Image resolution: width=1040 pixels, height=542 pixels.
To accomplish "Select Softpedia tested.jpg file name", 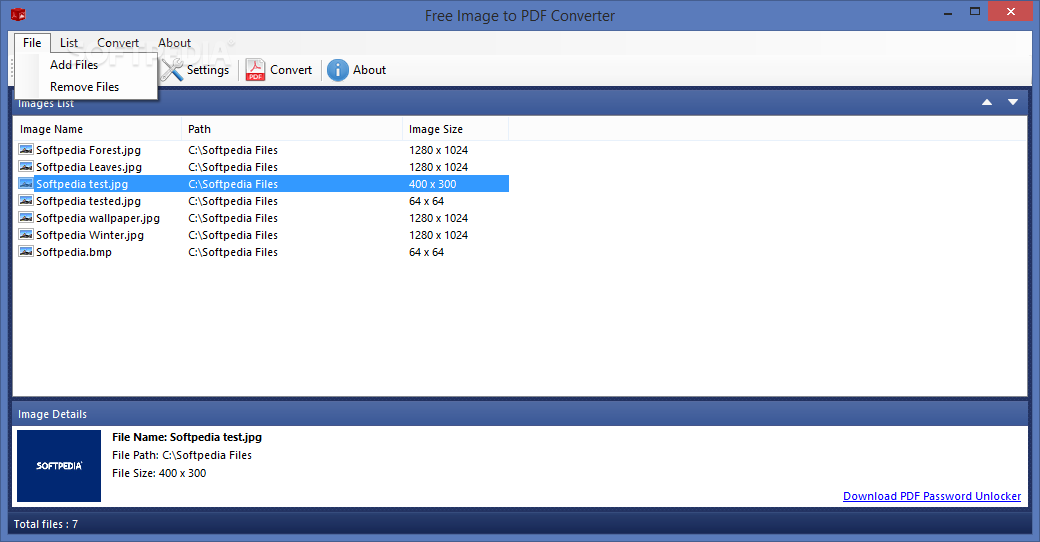I will pyautogui.click(x=88, y=201).
